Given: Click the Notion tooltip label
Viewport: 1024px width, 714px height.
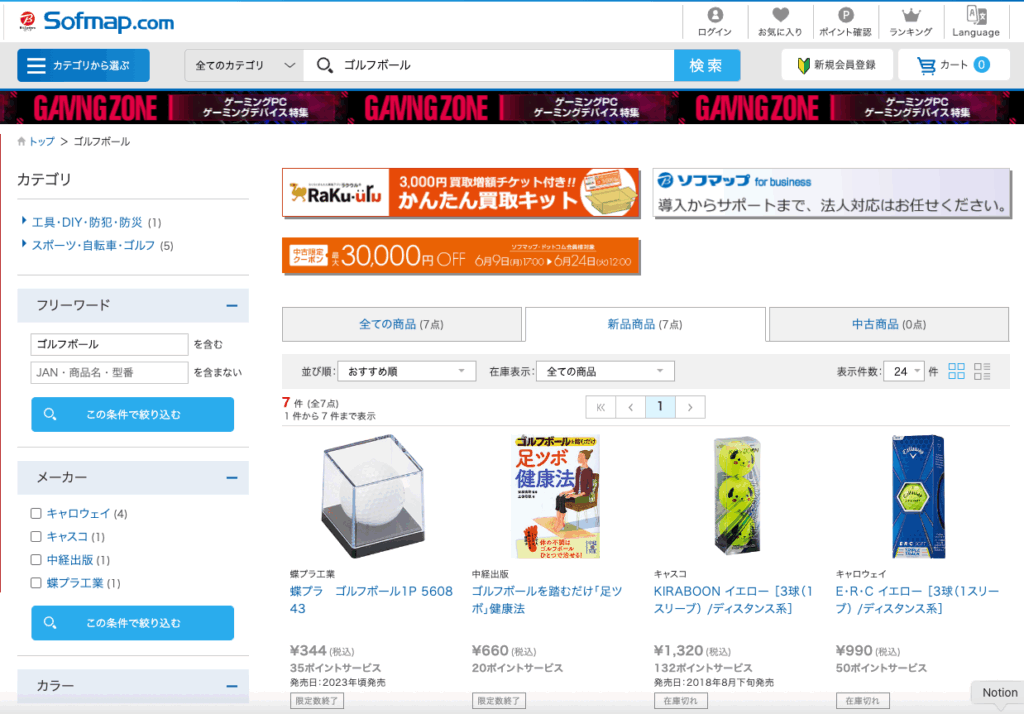Looking at the screenshot, I should [x=1000, y=692].
